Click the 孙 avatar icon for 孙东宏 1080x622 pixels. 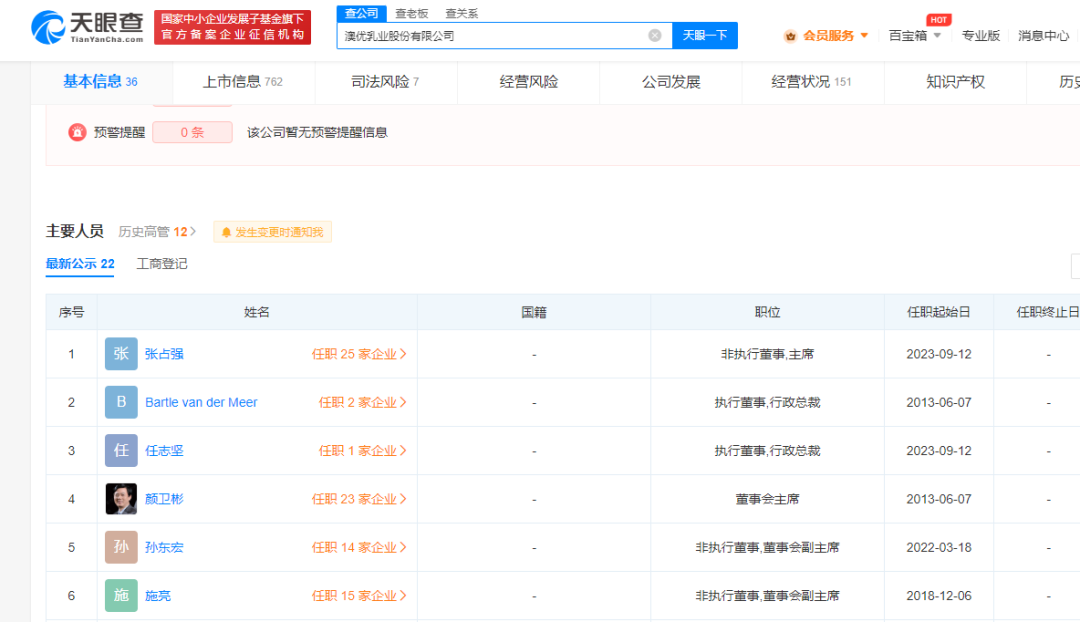pos(121,547)
